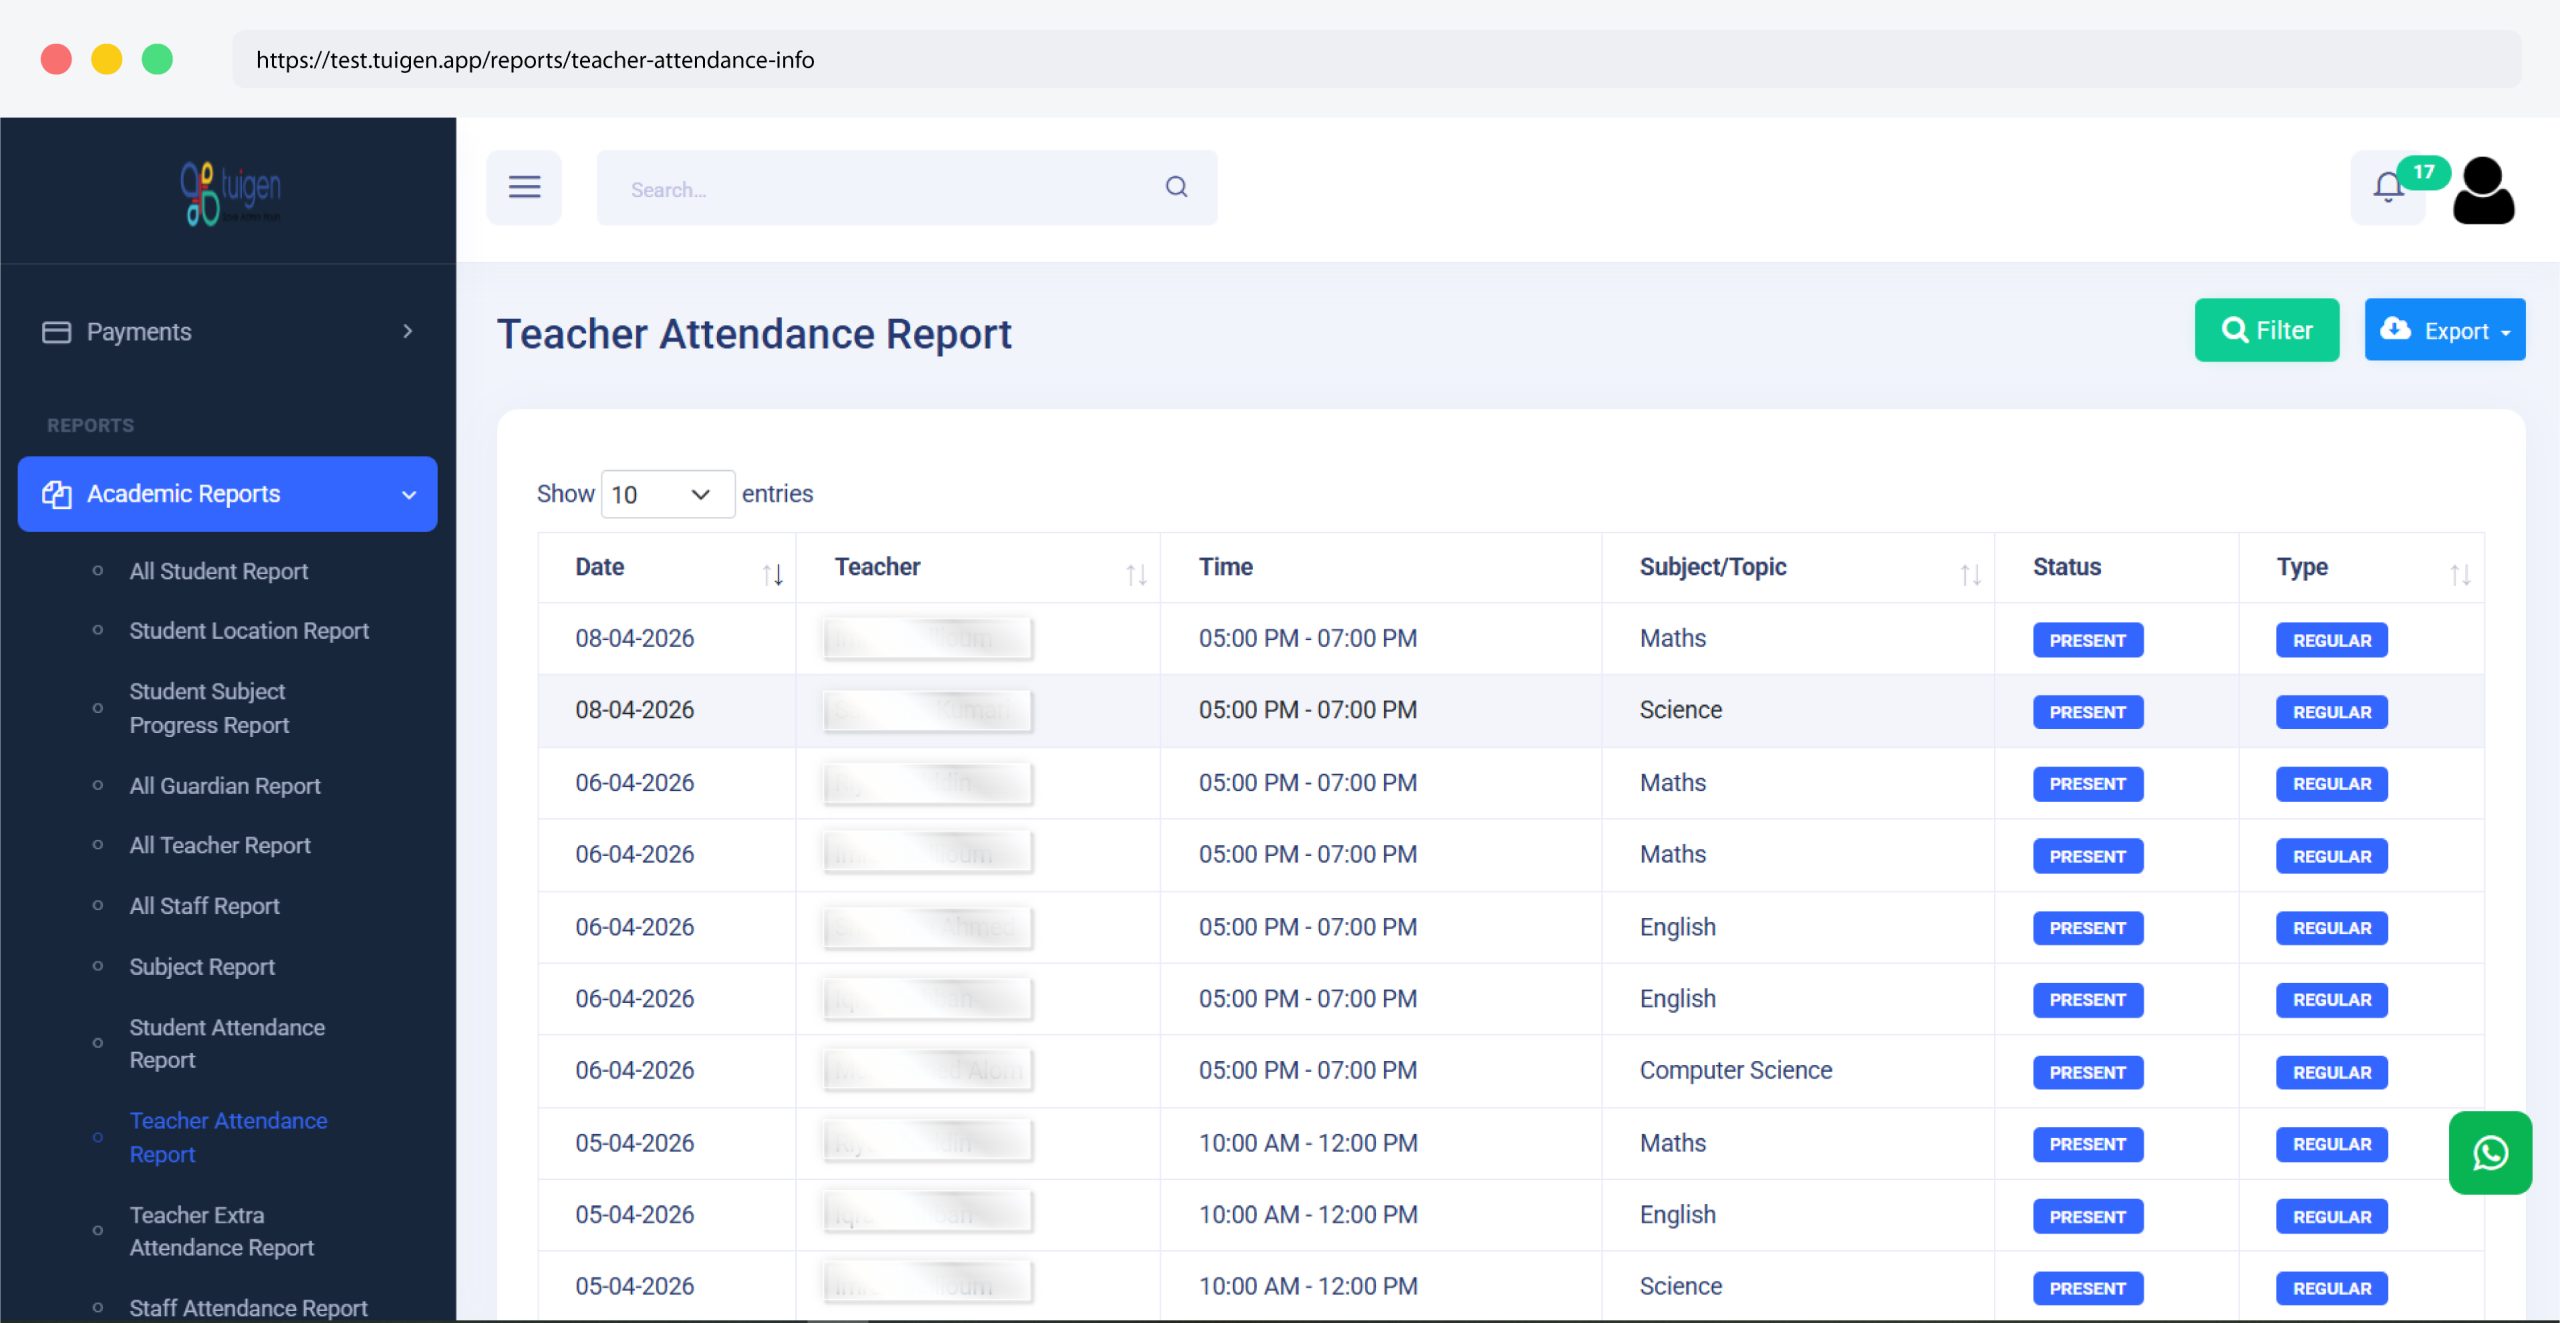Click the search magnifier icon
Screen dimensions: 2560x1323
click(1176, 187)
